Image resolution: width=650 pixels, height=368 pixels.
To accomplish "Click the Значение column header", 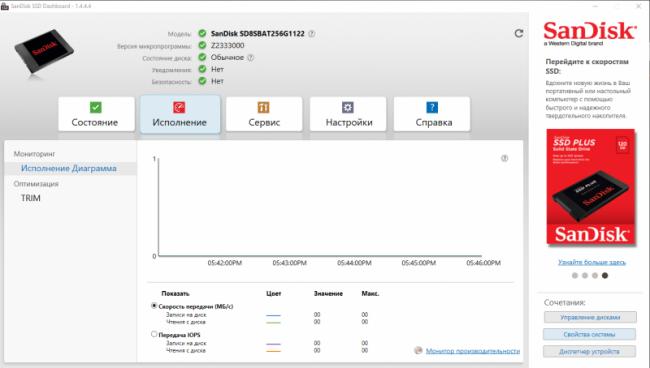I will point(328,293).
